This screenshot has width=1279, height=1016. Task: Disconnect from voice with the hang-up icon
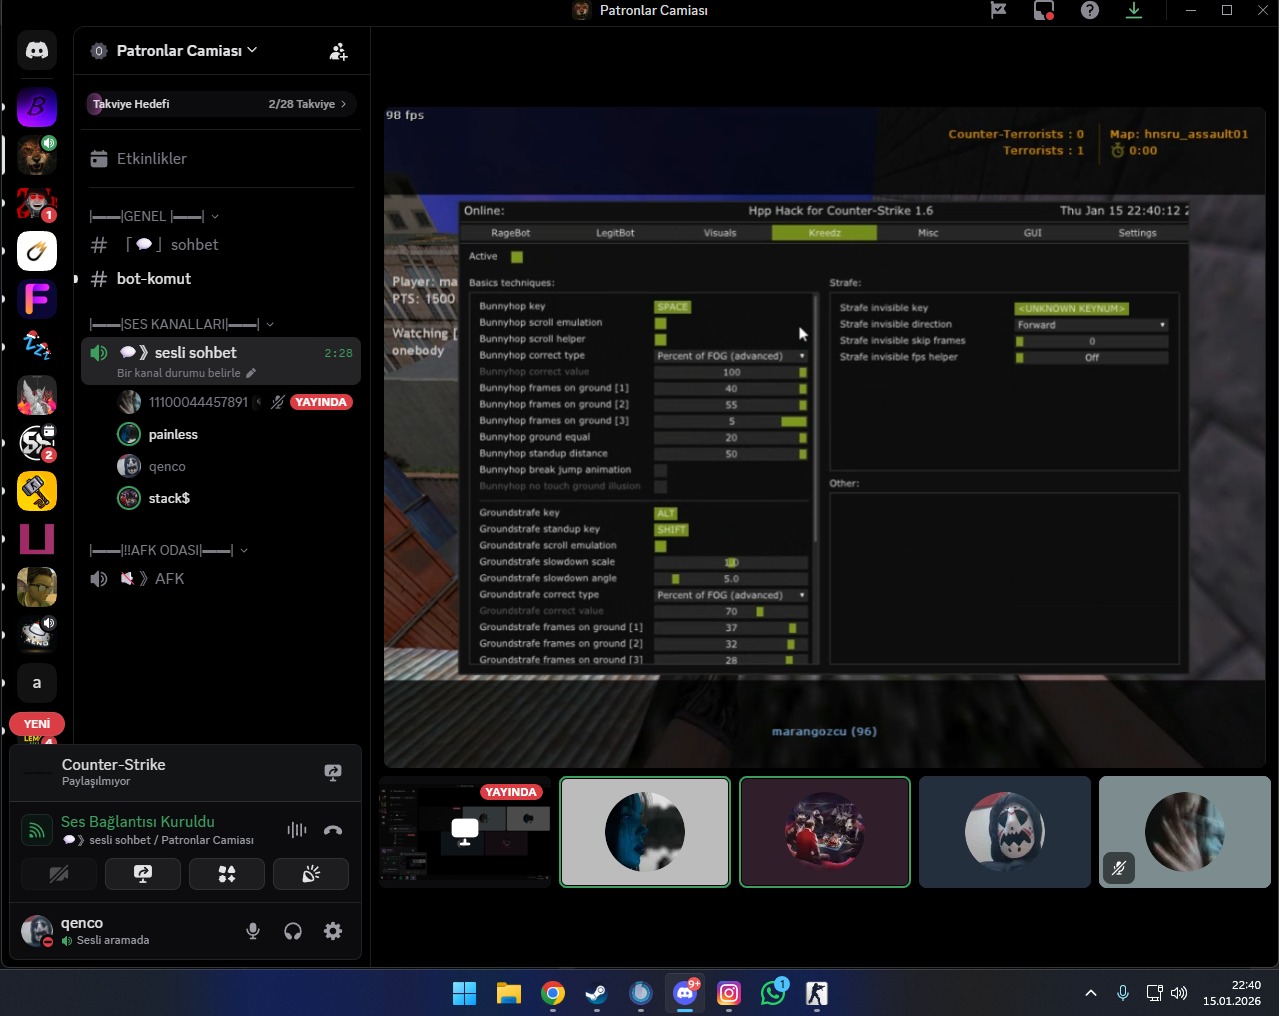coord(333,830)
